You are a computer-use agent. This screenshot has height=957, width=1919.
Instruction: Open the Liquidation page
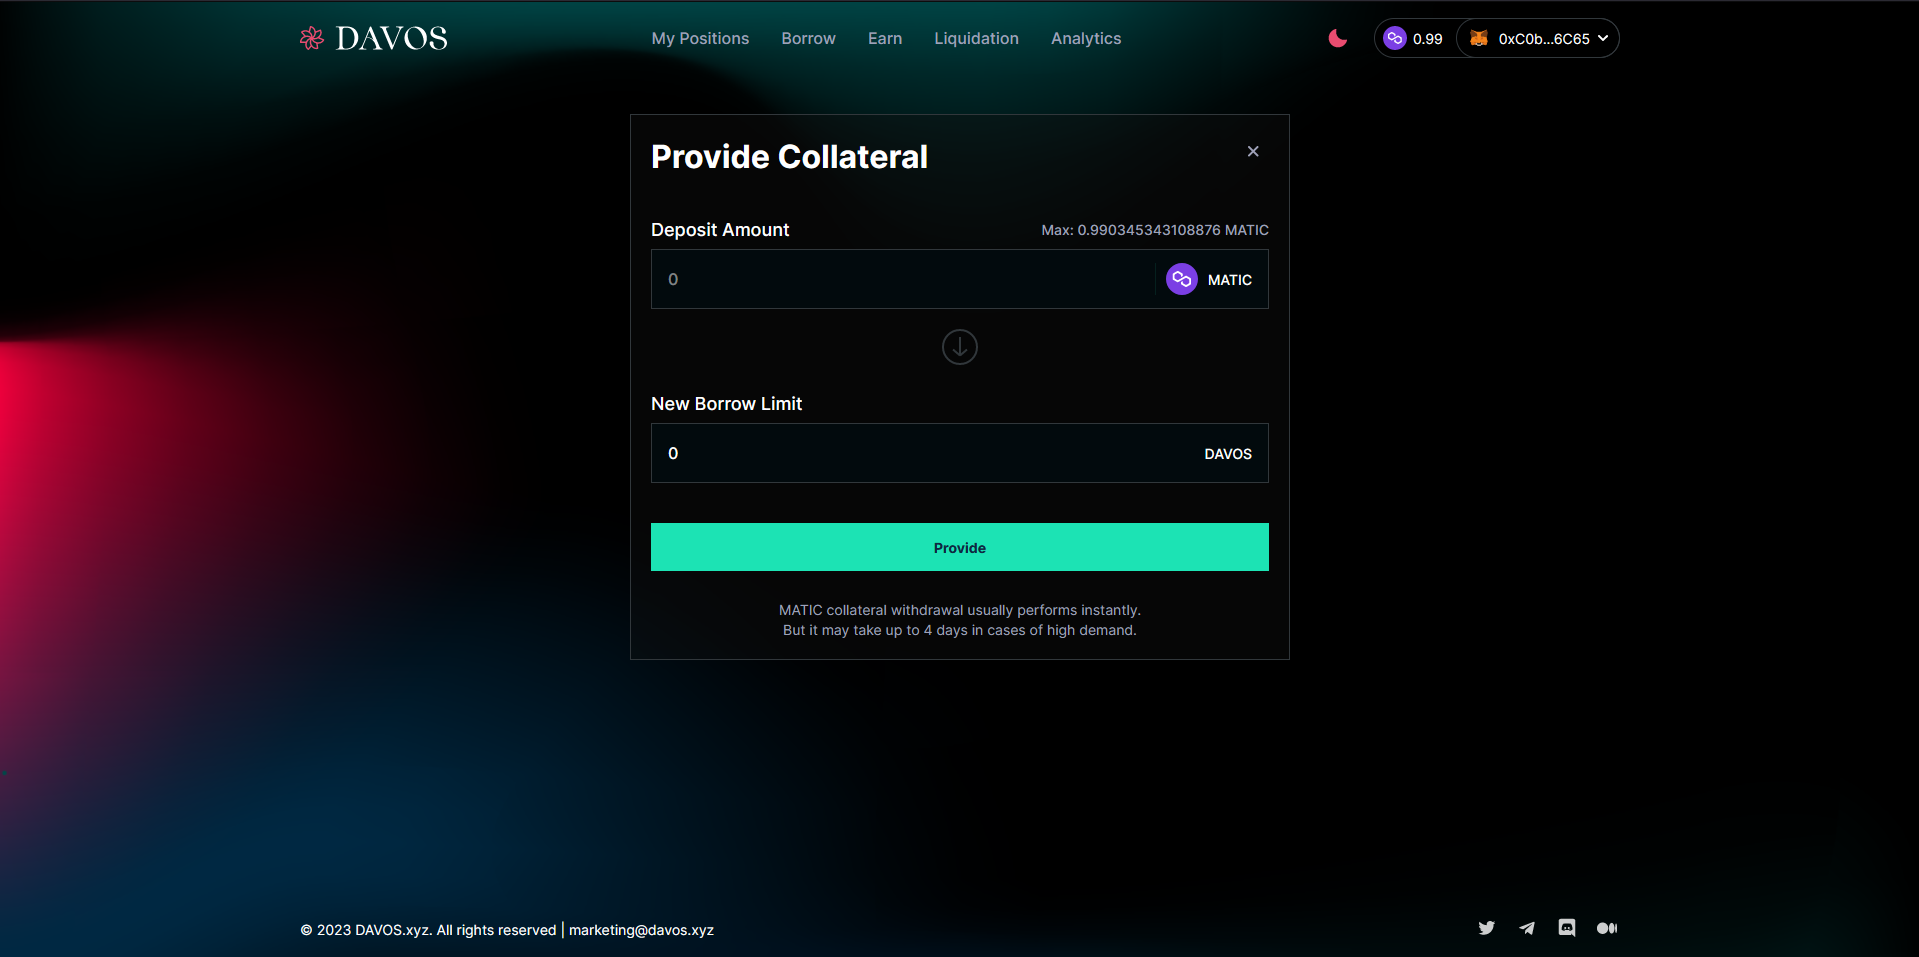pyautogui.click(x=976, y=38)
